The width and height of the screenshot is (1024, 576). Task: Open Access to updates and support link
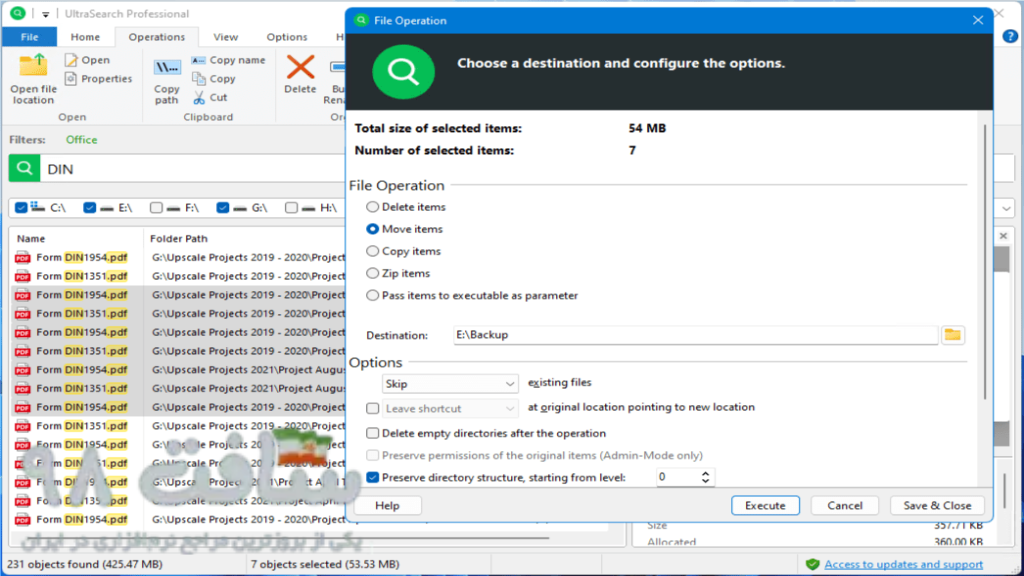pyautogui.click(x=903, y=564)
